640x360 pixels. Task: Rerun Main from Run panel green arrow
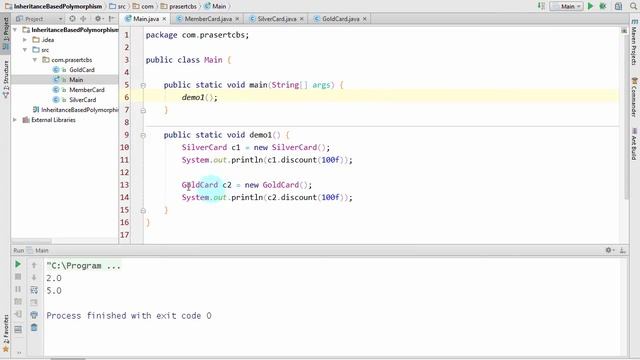18,264
